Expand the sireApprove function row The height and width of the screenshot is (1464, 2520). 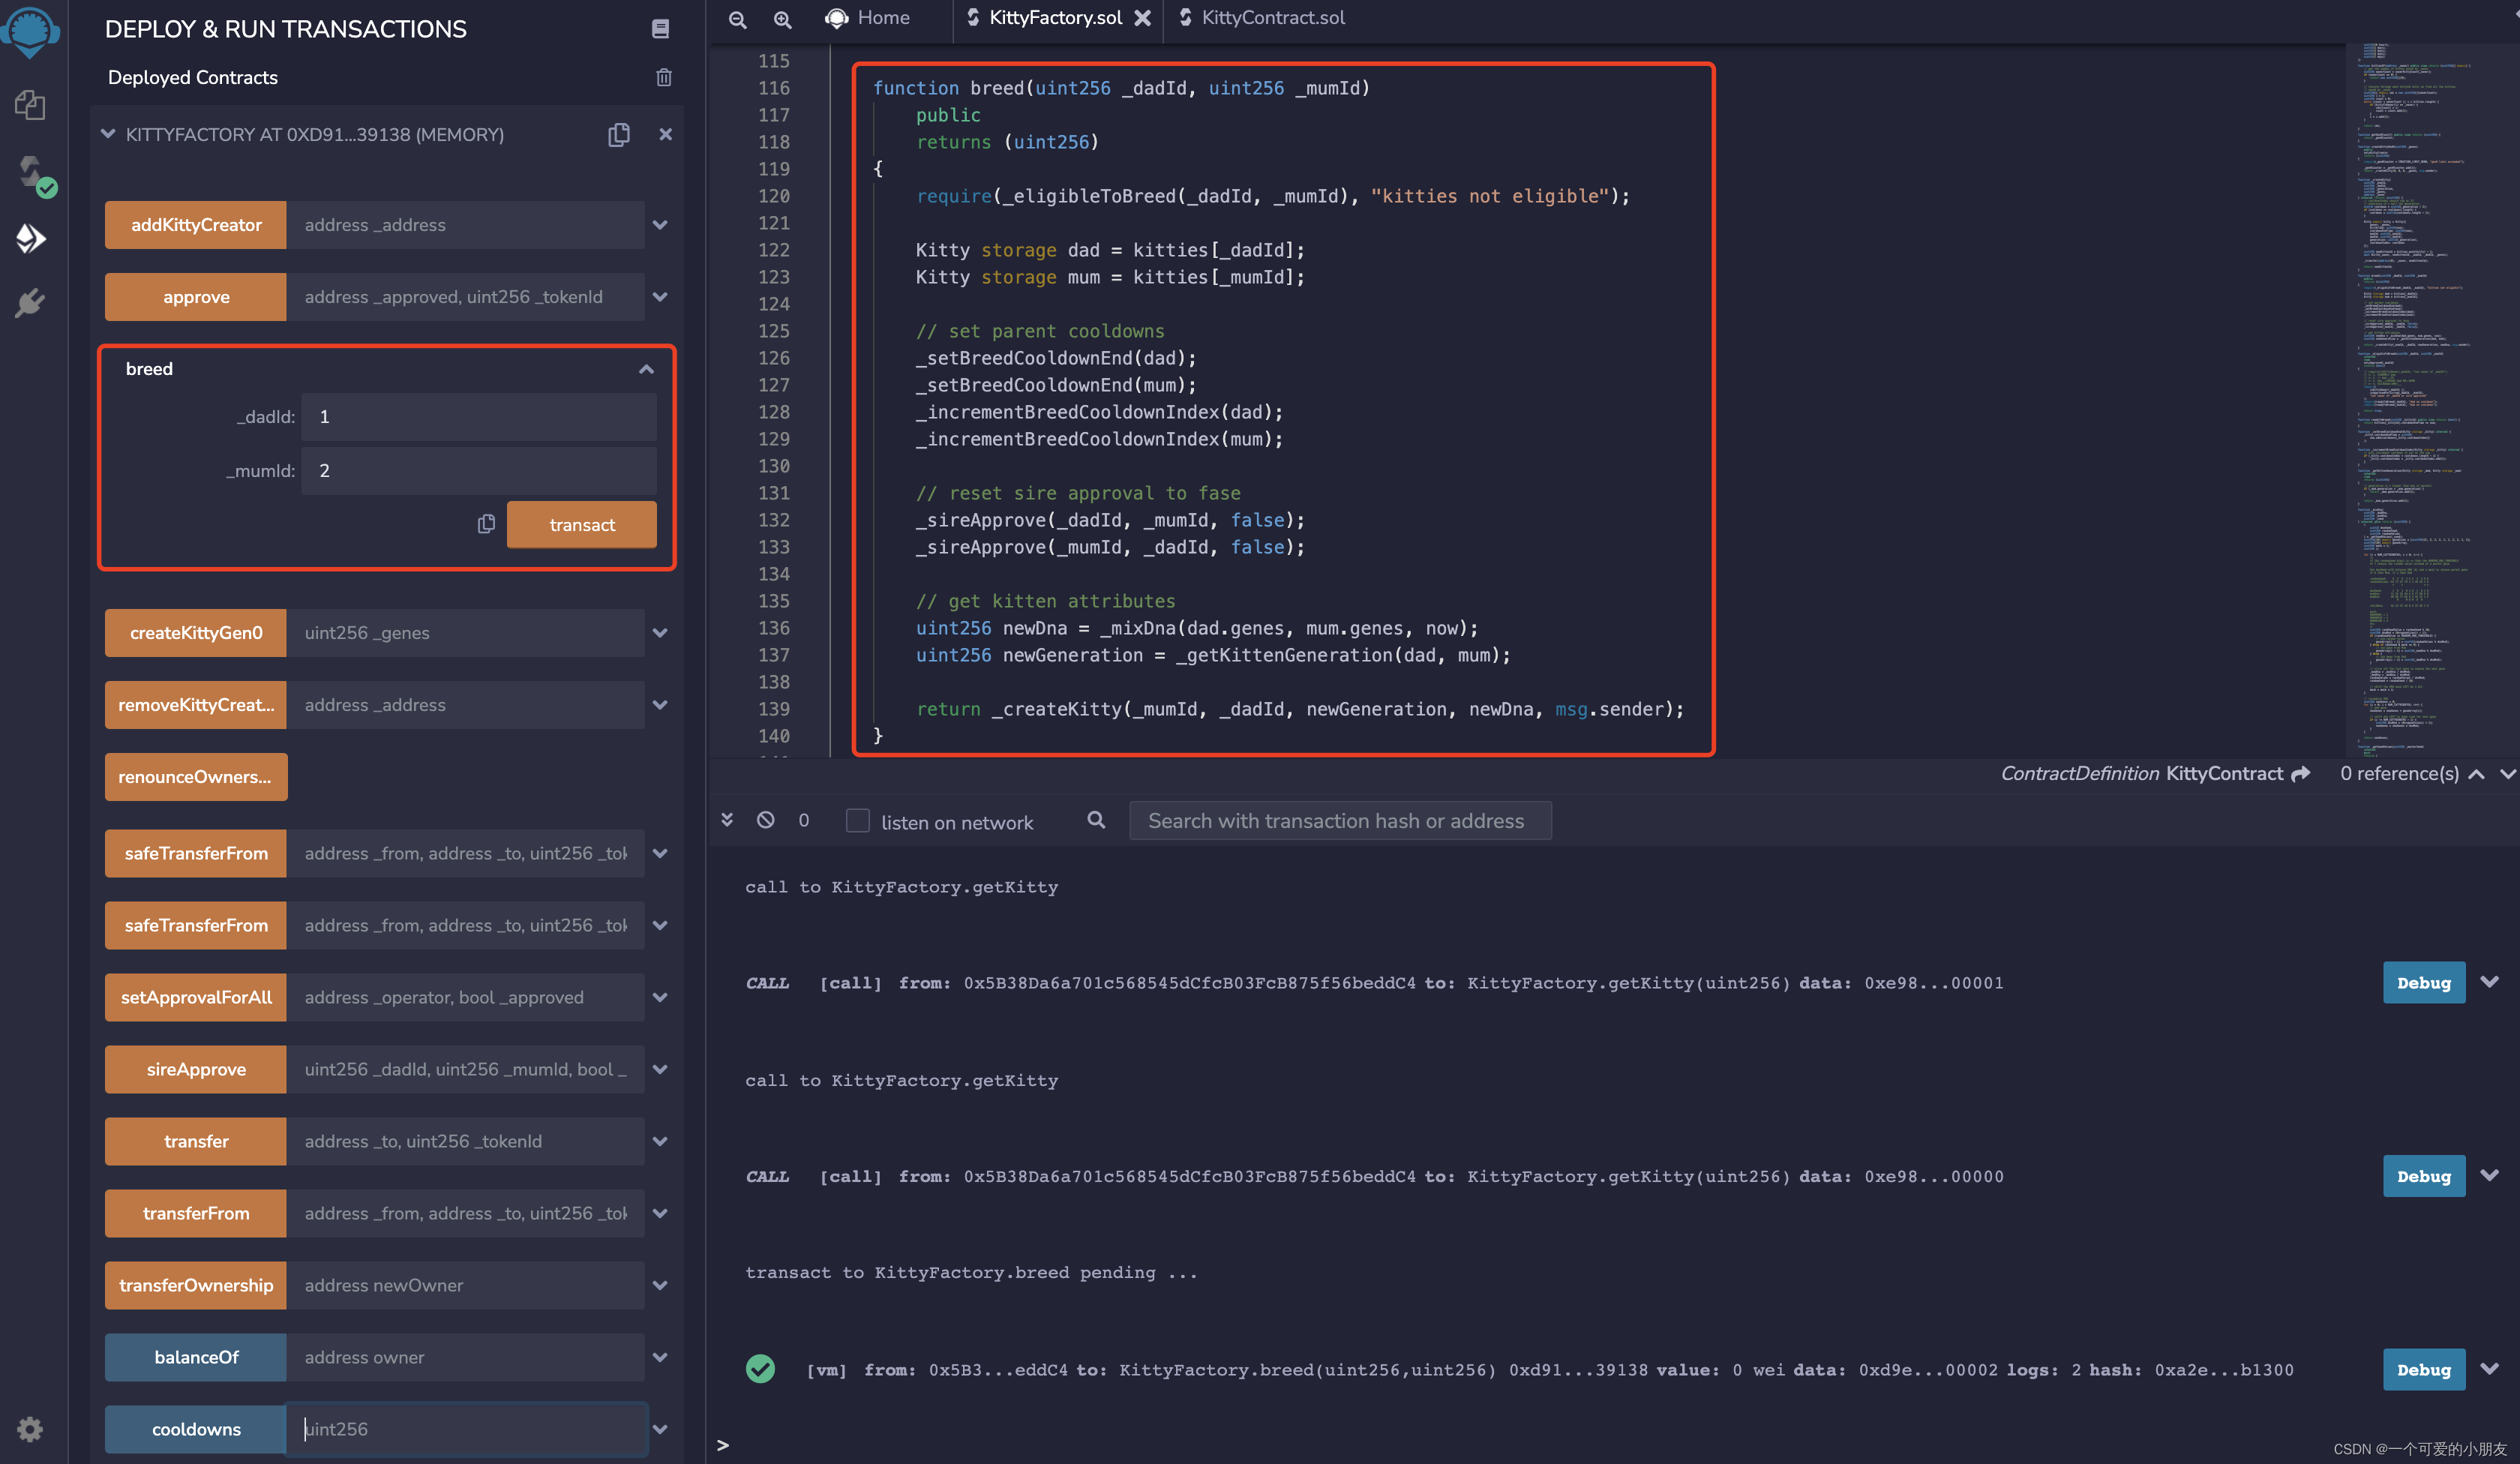[x=658, y=1068]
